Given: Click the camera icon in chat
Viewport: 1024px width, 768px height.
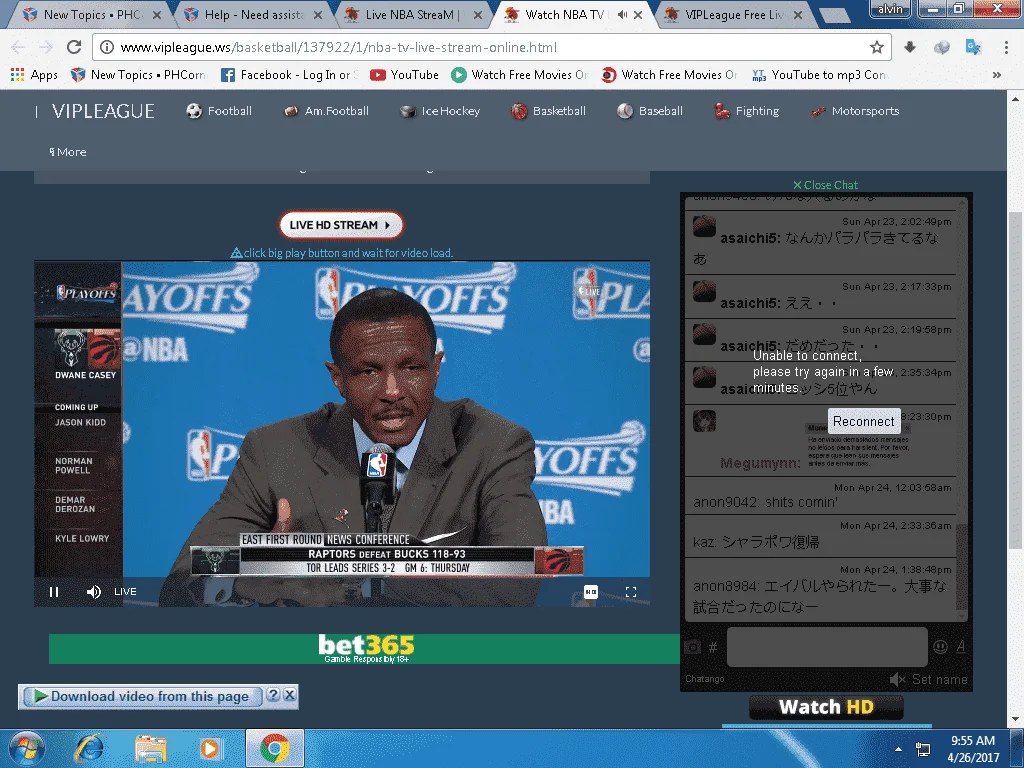Looking at the screenshot, I should 692,647.
